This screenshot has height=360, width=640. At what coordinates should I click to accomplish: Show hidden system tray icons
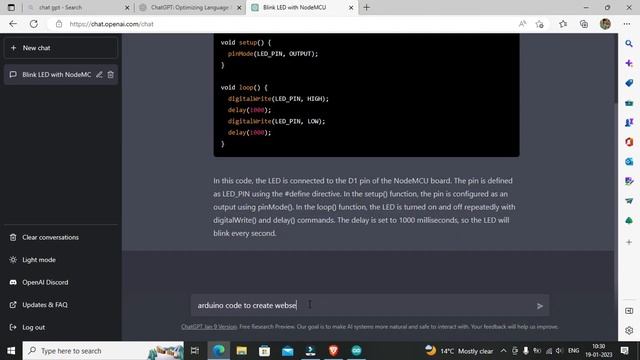503,351
